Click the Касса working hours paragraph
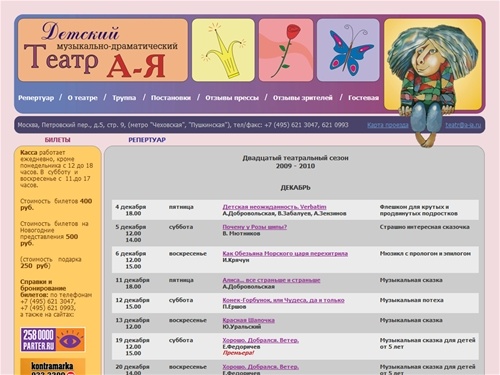This screenshot has height=375, width=500. [57, 169]
